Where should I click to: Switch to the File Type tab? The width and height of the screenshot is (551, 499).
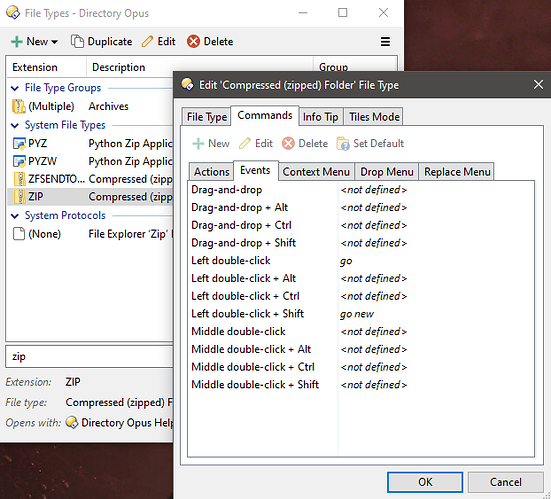(x=206, y=117)
